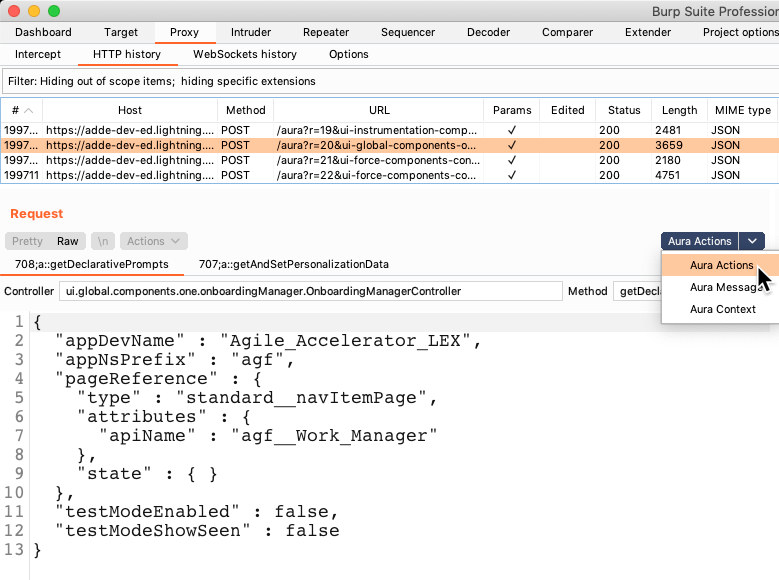Expand the Aura Actions chevron dropdown
This screenshot has height=580, width=779.
click(x=752, y=241)
